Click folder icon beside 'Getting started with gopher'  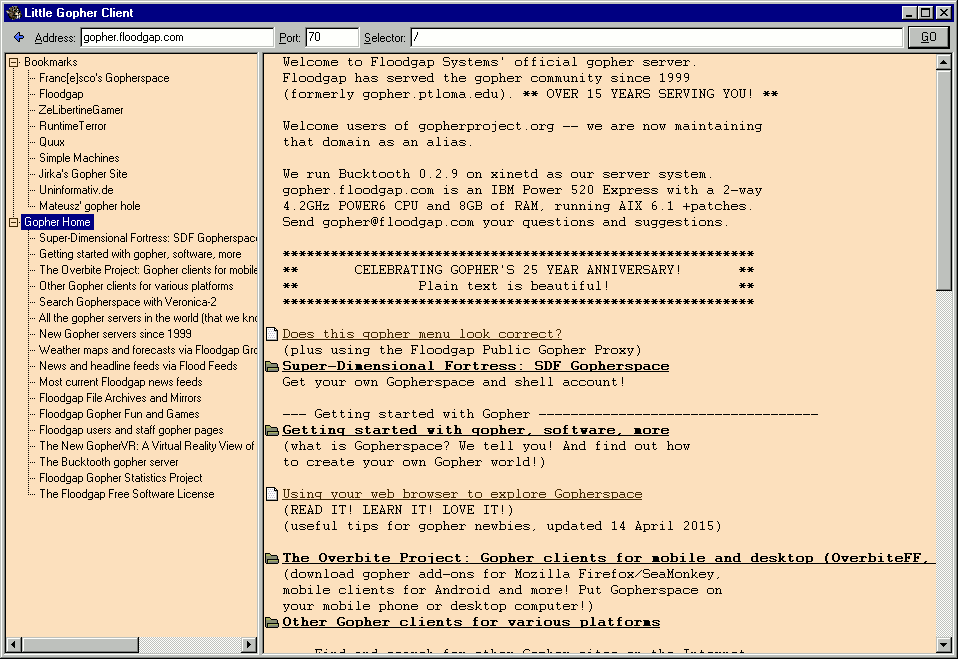click(x=272, y=430)
